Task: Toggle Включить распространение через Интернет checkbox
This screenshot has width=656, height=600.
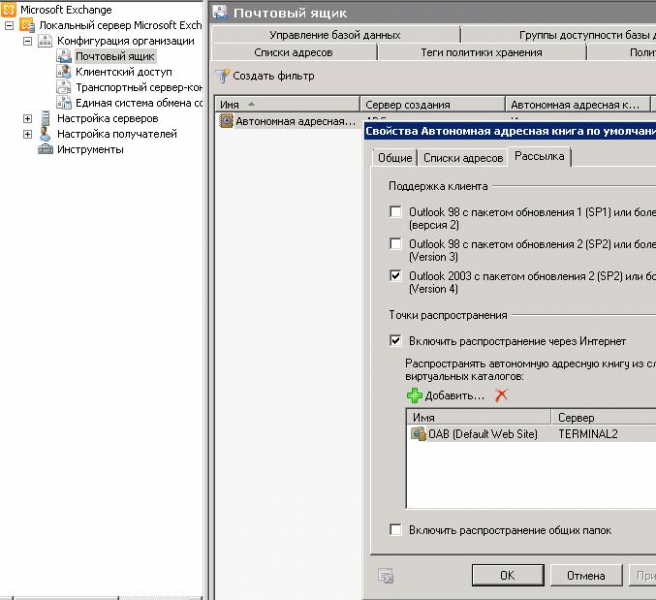Action: 395,341
